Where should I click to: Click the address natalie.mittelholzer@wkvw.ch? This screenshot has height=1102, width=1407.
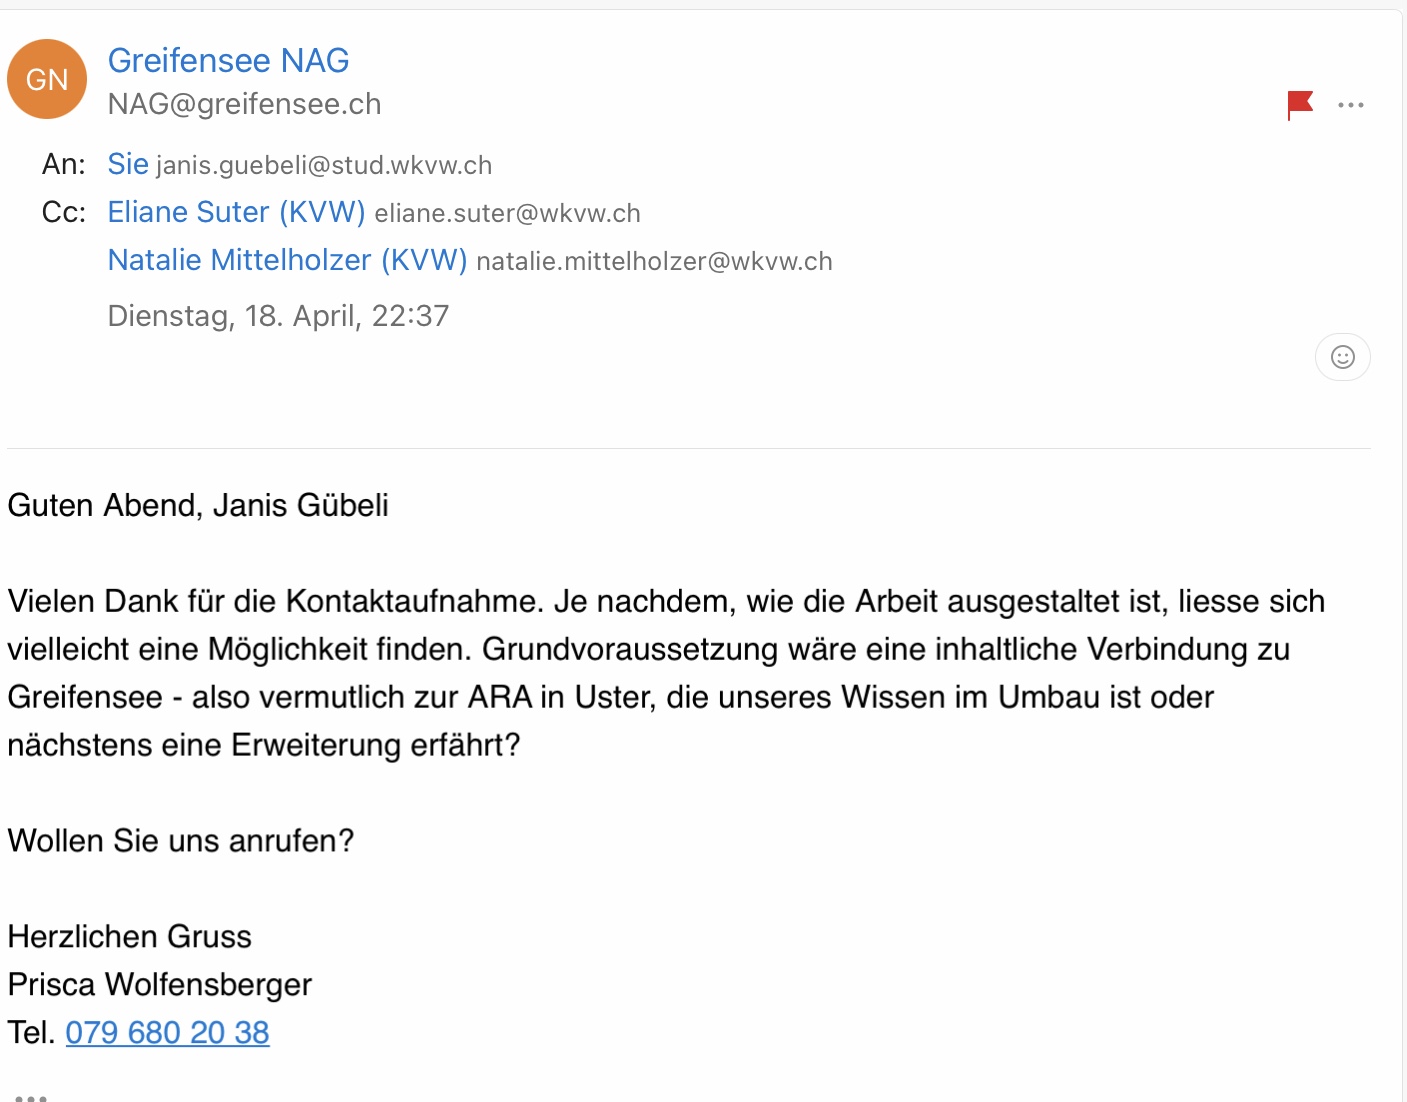pyautogui.click(x=654, y=261)
